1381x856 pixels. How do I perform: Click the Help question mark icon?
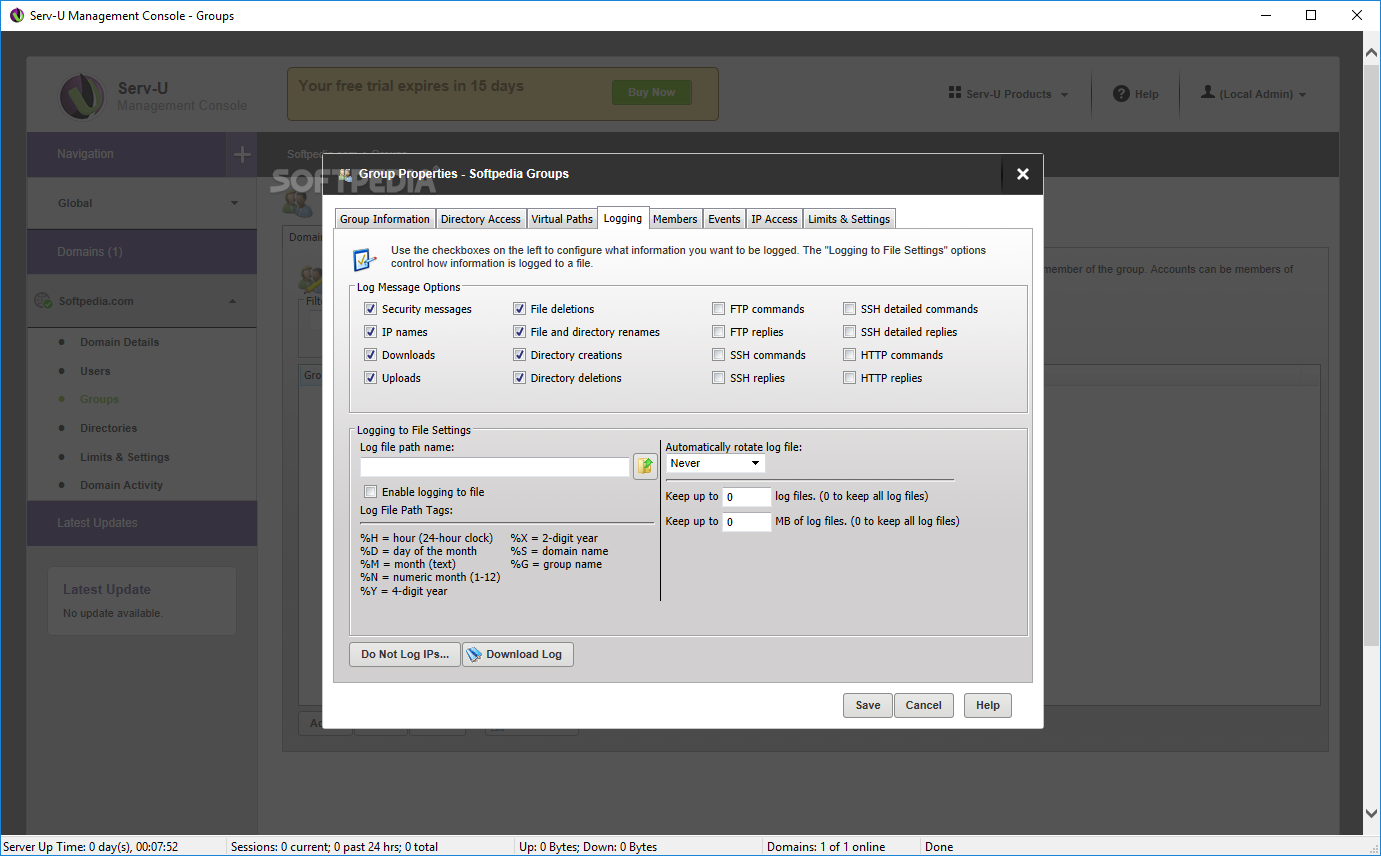pyautogui.click(x=1121, y=93)
